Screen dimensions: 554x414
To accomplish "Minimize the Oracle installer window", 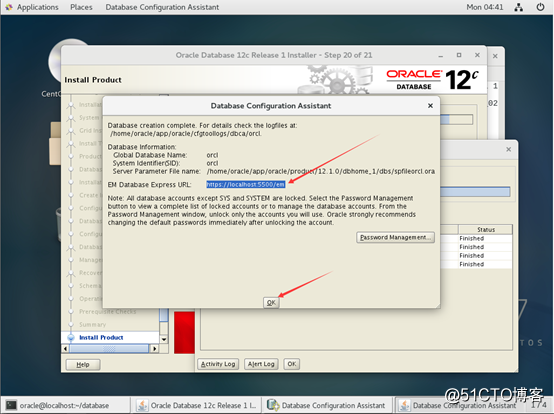I will pyautogui.click(x=441, y=55).
